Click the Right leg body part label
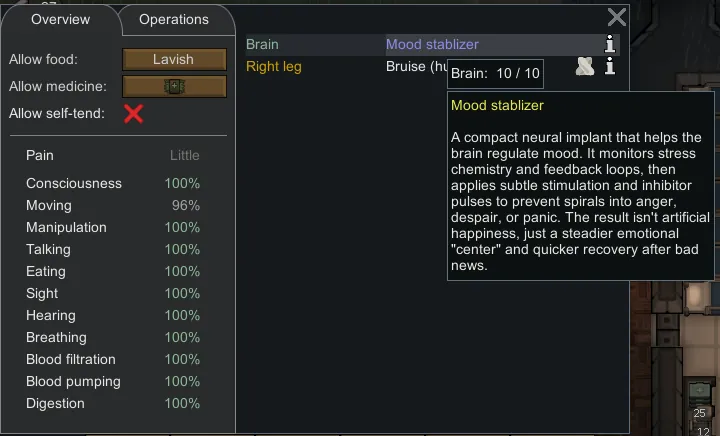Image resolution: width=720 pixels, height=436 pixels. (x=274, y=67)
